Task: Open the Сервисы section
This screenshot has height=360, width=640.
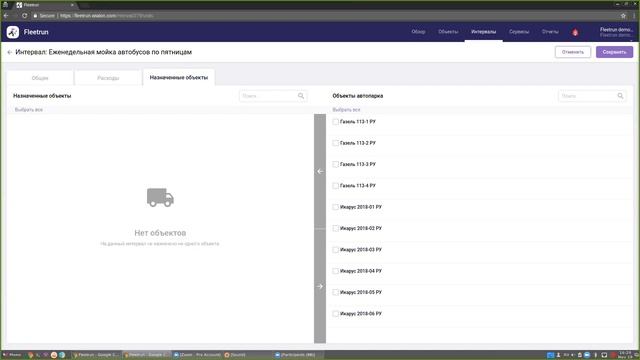Action: point(519,32)
